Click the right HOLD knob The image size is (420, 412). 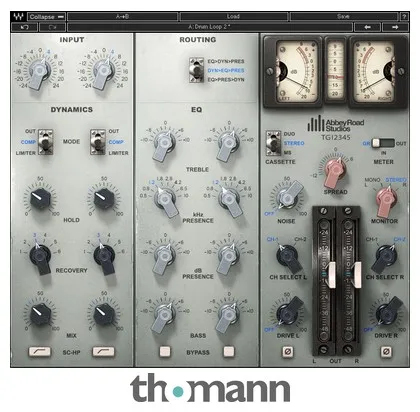click(x=104, y=198)
